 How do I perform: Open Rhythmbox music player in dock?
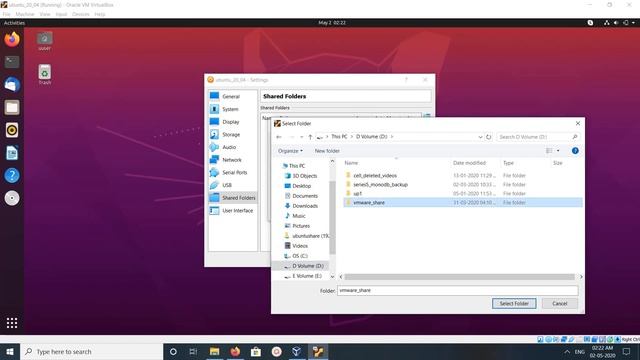pyautogui.click(x=12, y=130)
